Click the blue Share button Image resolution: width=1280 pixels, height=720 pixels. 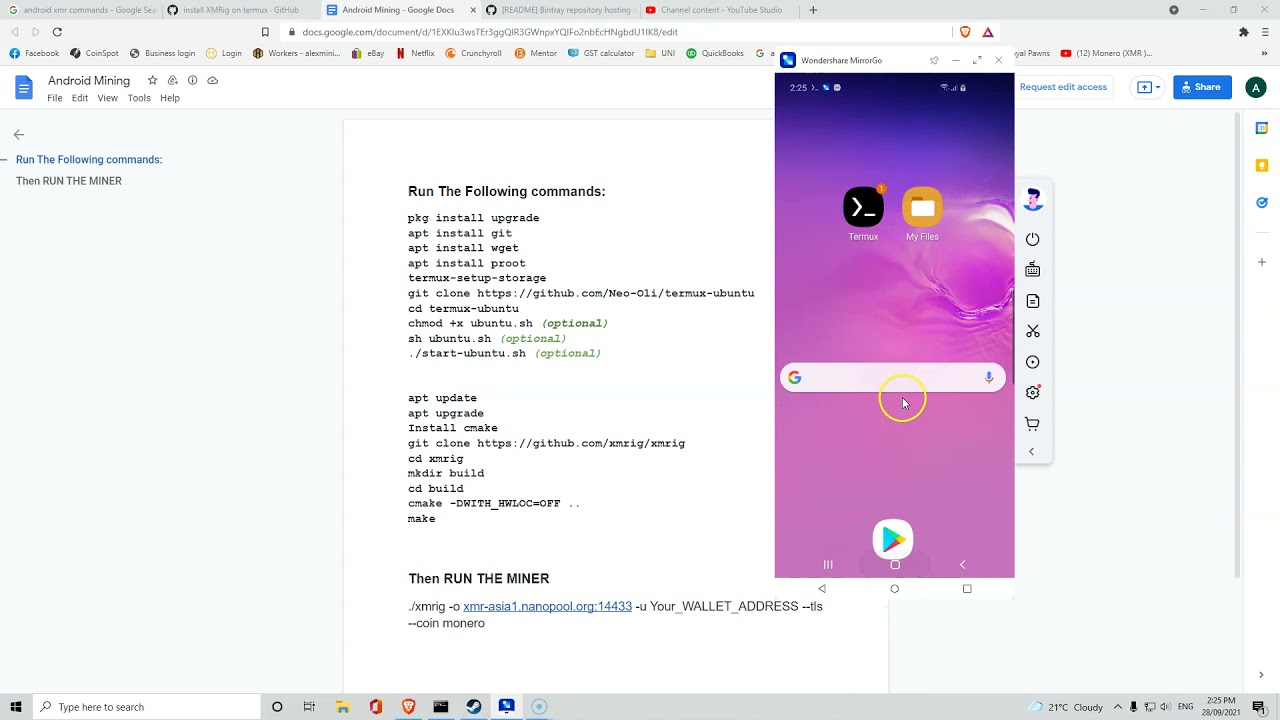tap(1202, 87)
